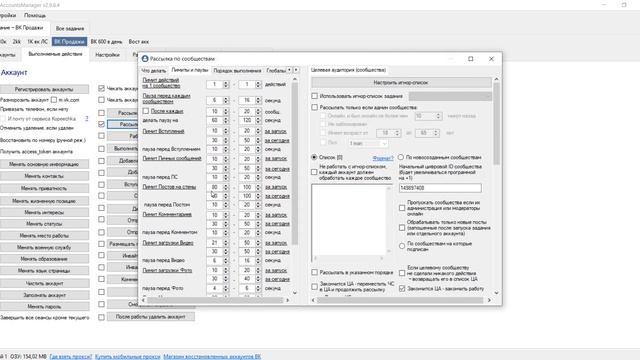Screen dimensions: 640x360
Task: Select the Список radio button
Action: (314, 157)
